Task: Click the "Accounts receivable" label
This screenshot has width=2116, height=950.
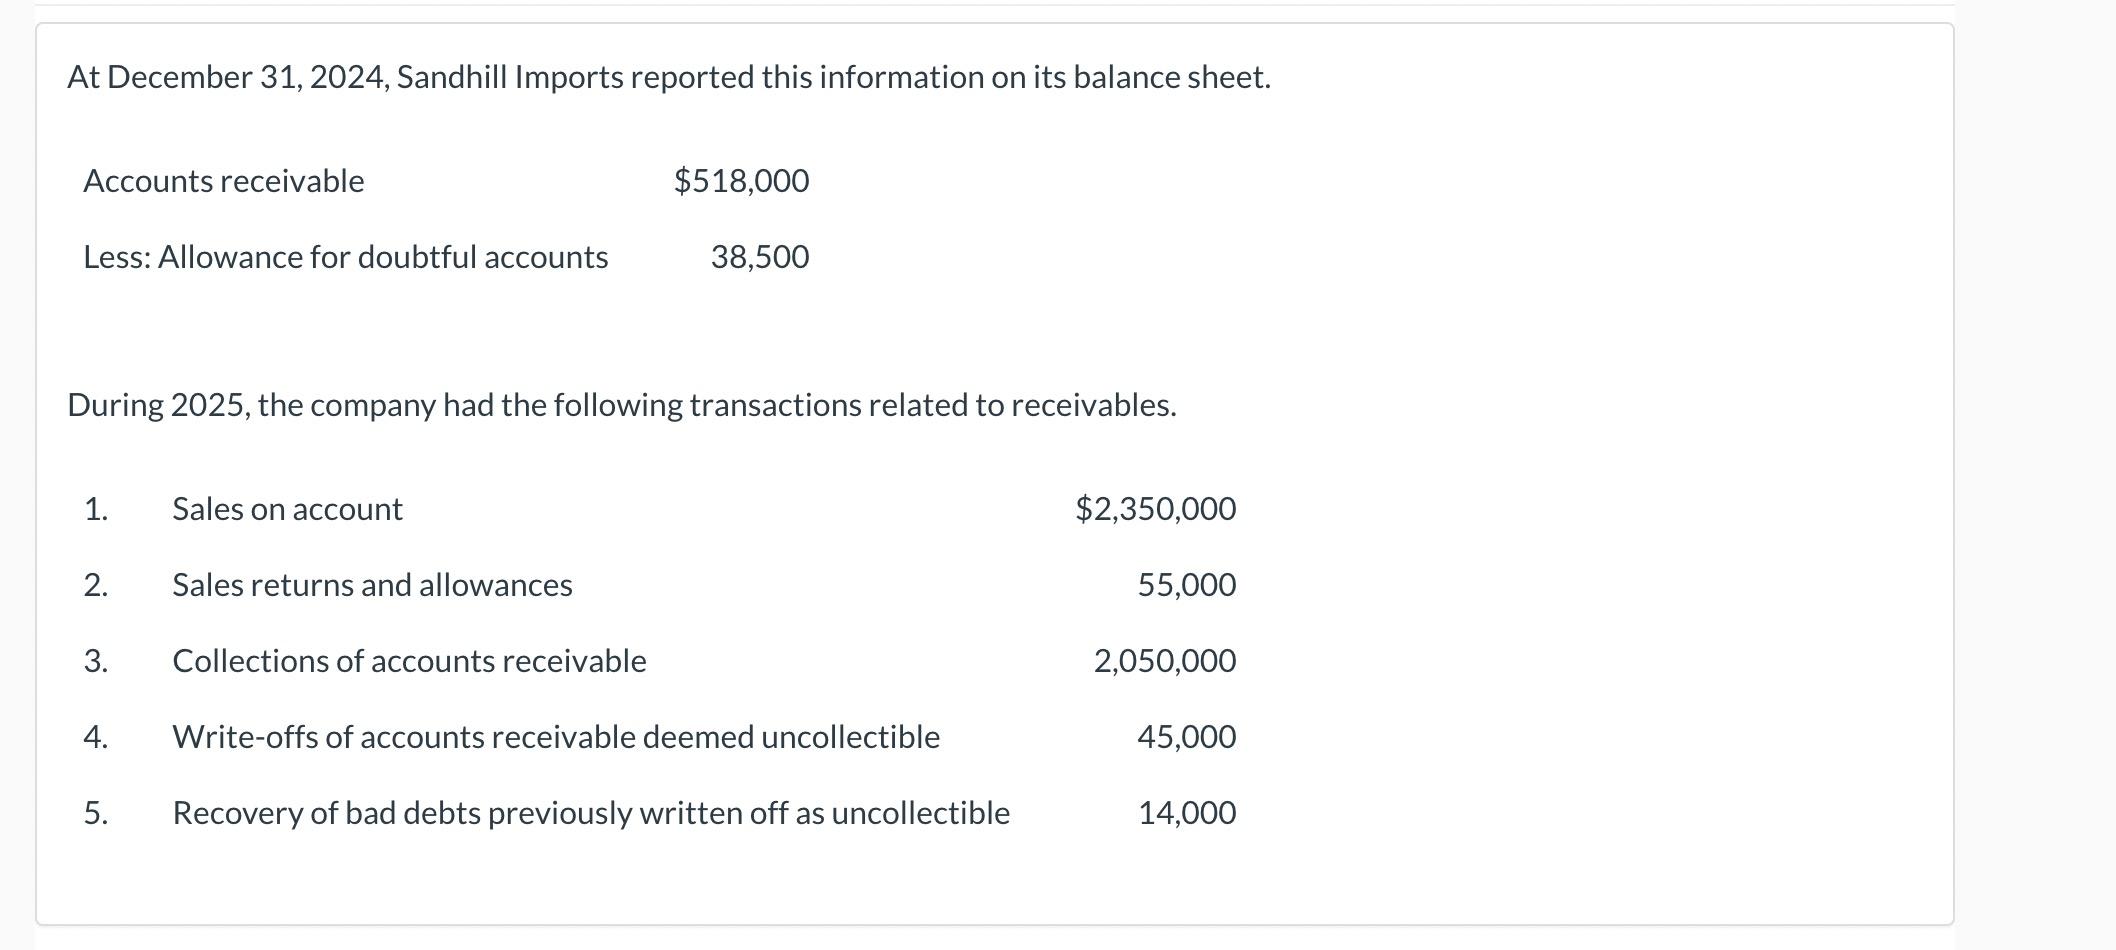Action: point(223,181)
